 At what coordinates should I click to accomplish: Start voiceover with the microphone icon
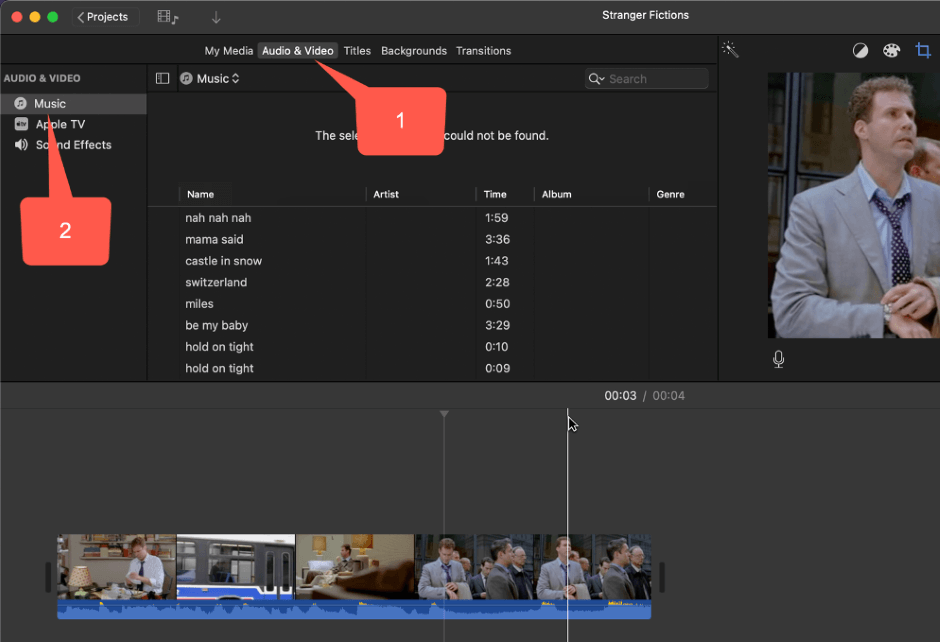(778, 359)
